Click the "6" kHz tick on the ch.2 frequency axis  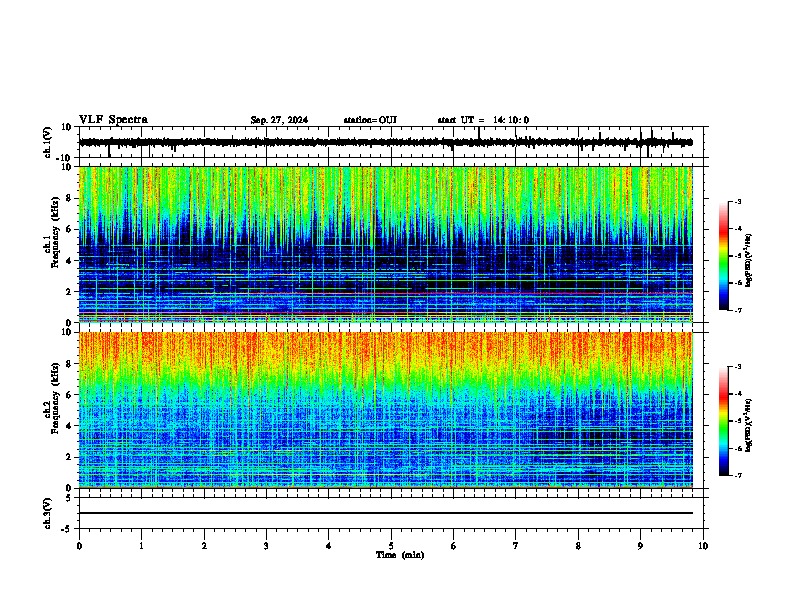pos(69,395)
